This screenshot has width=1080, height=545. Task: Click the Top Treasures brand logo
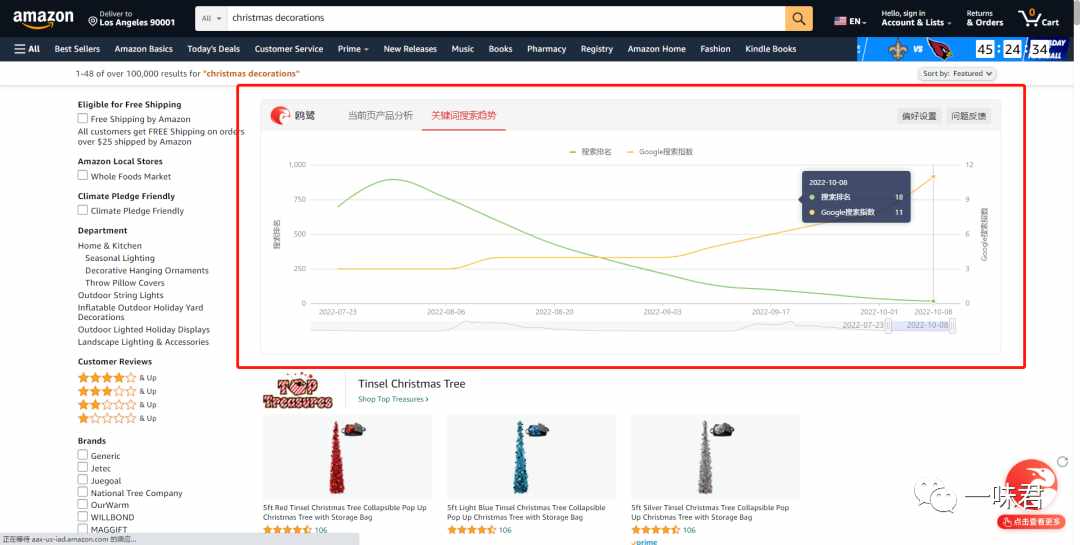pos(298,391)
